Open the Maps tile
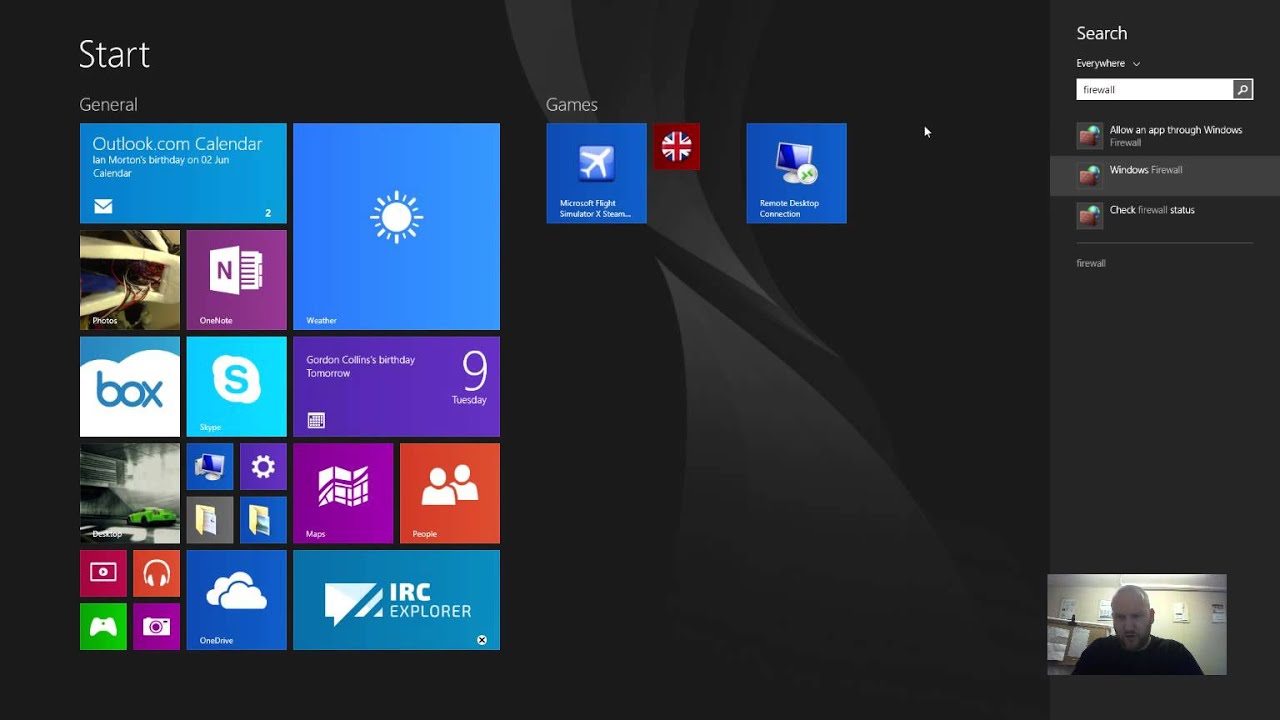 pyautogui.click(x=343, y=493)
